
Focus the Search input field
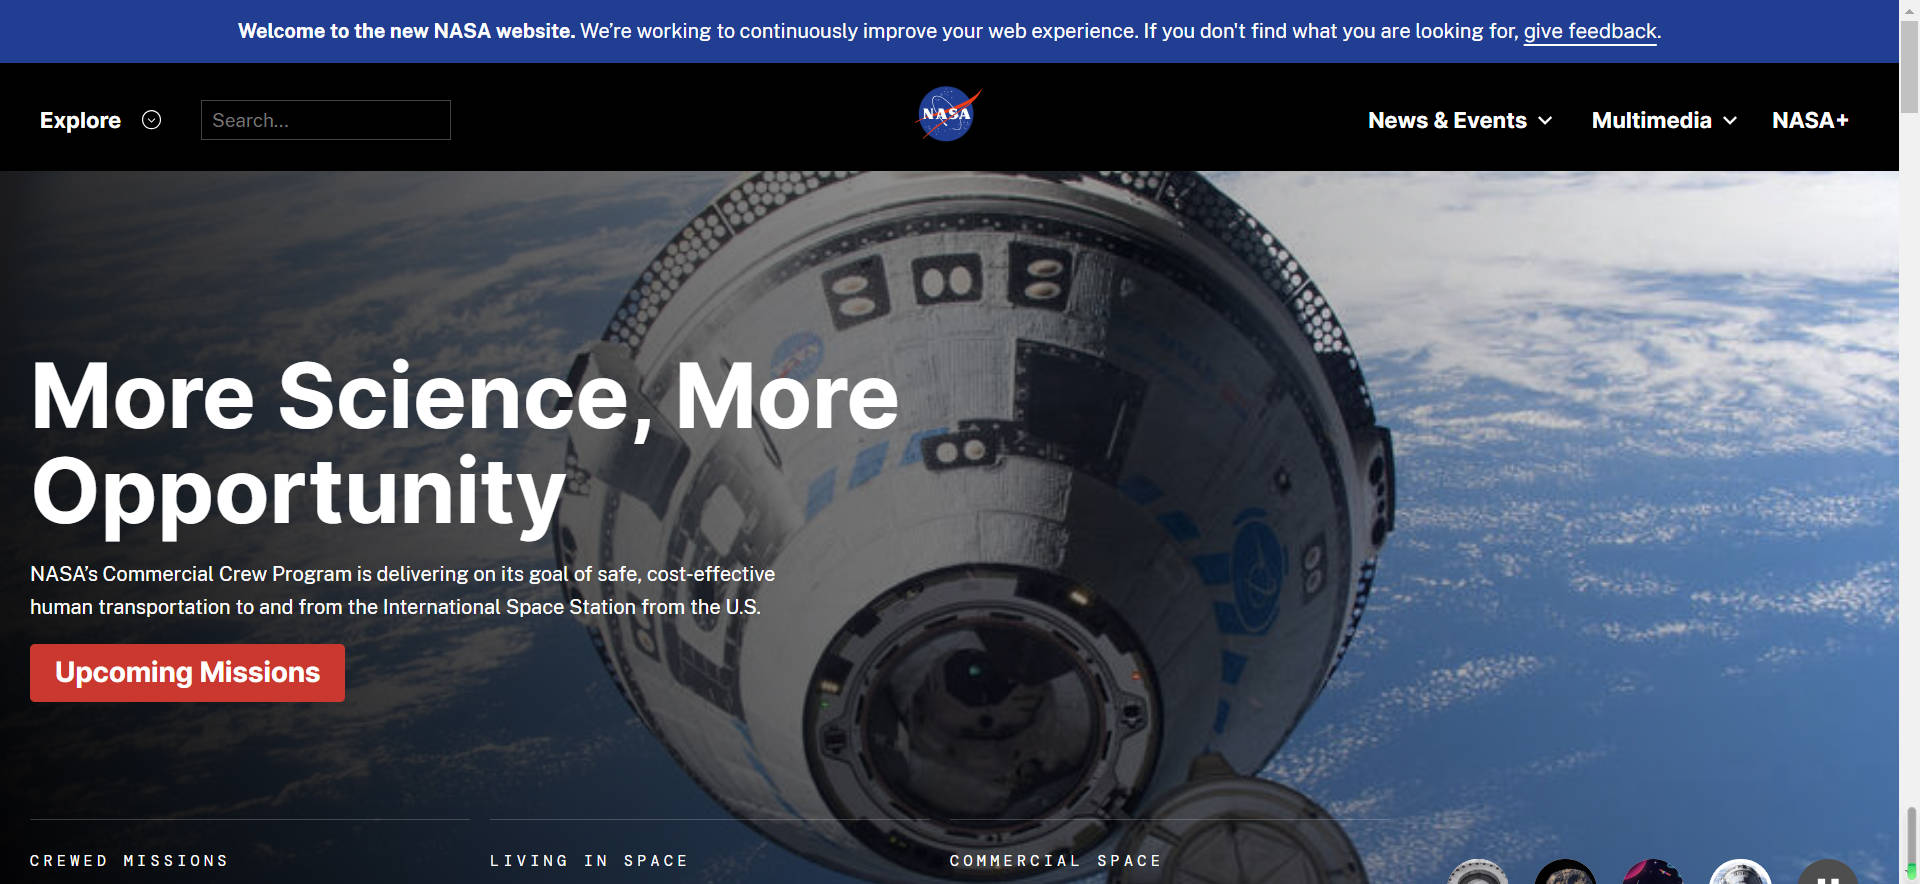coord(326,120)
